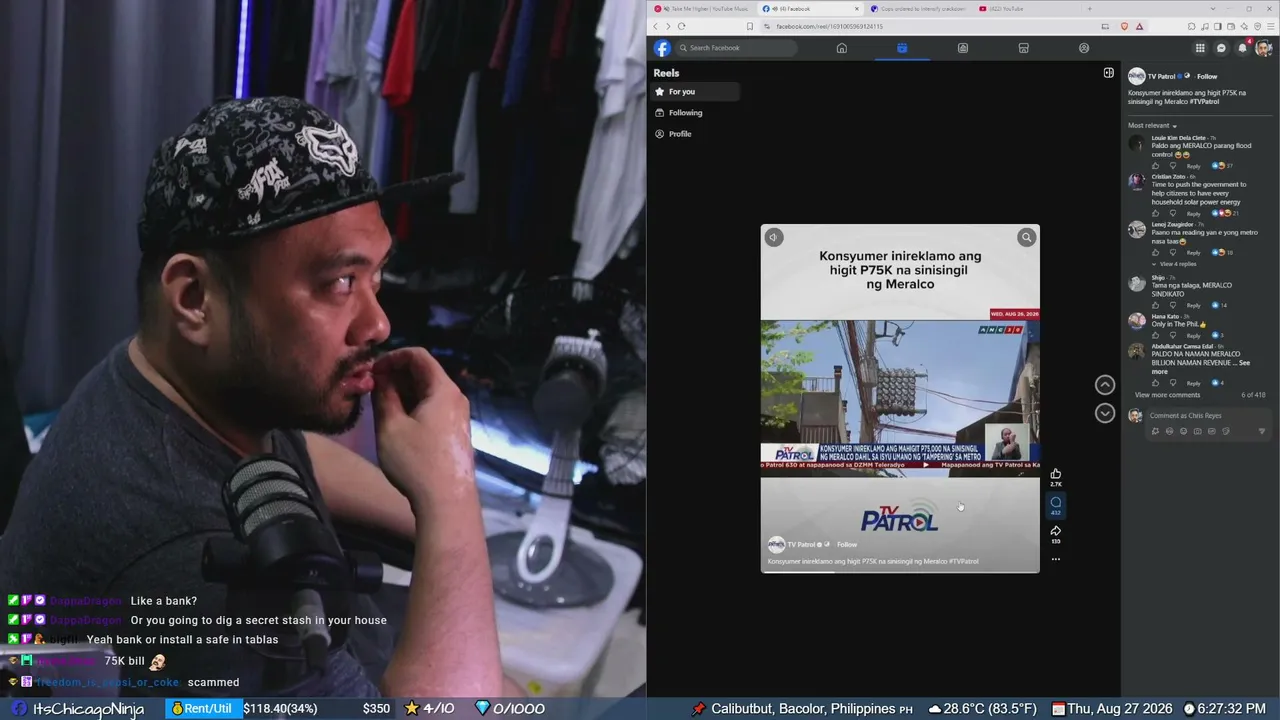Seek the reel progress bar

point(900,572)
